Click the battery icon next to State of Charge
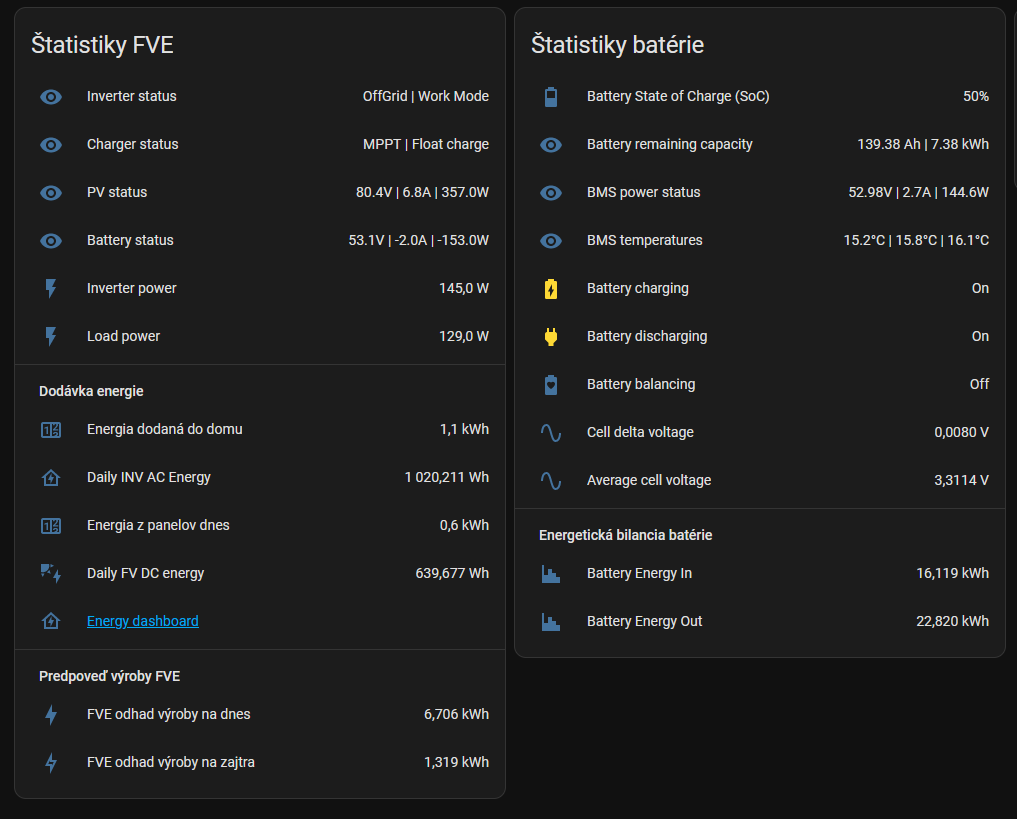 point(551,97)
